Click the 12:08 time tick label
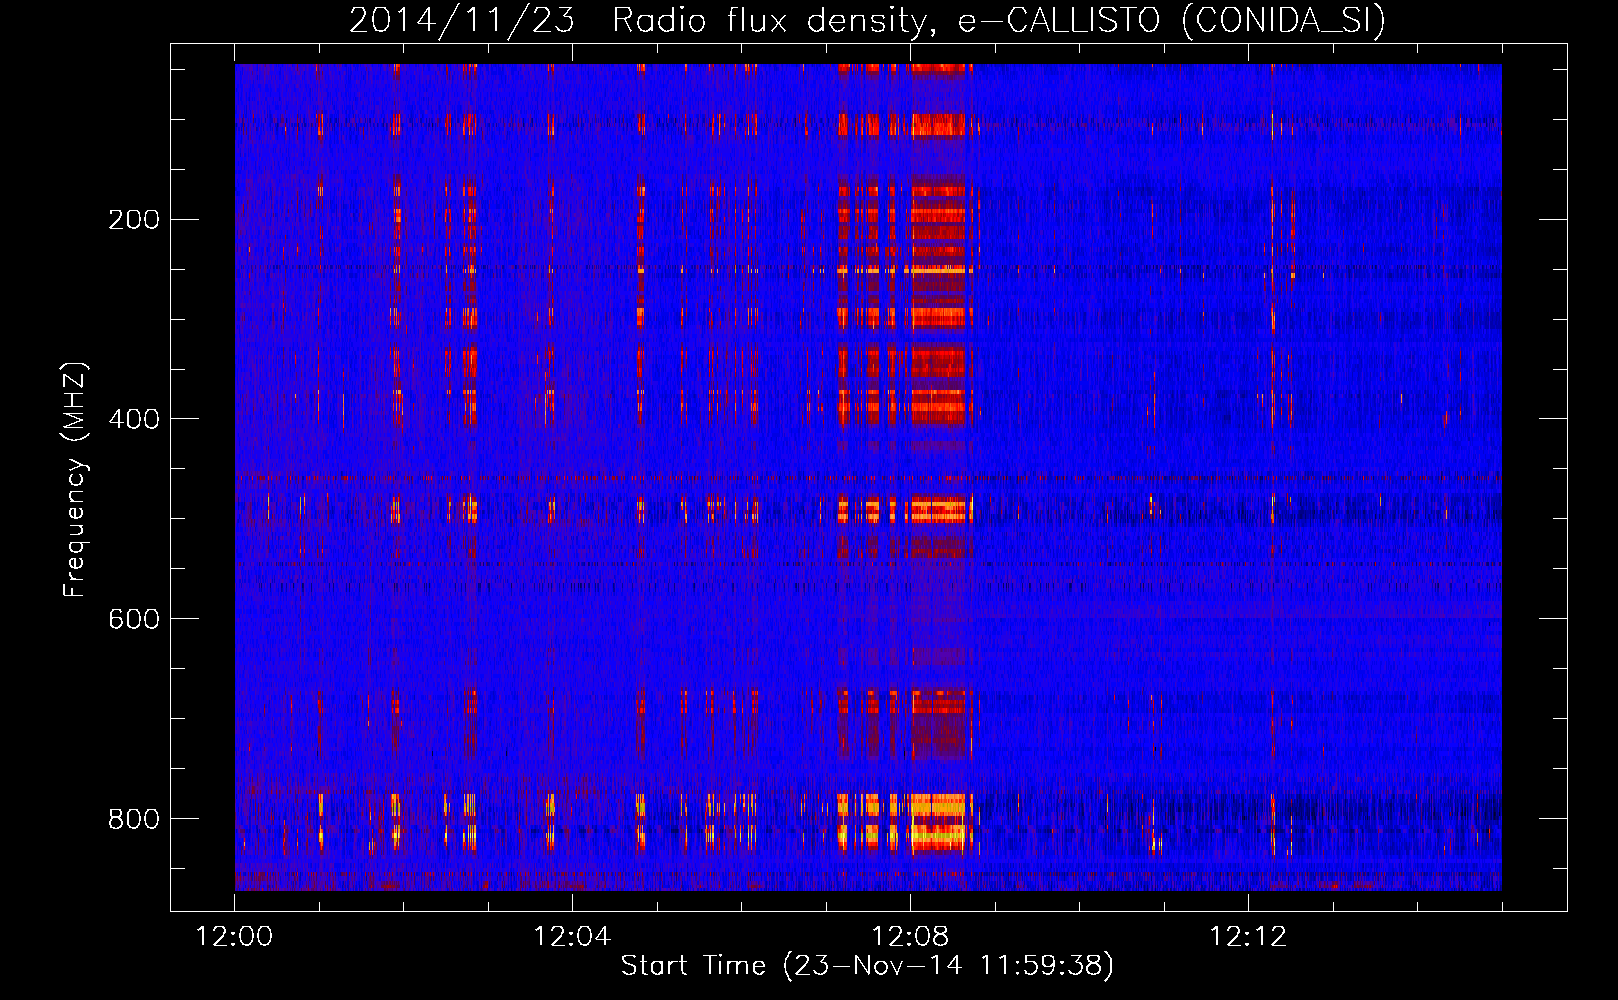The height and width of the screenshot is (1000, 1618). 910,937
